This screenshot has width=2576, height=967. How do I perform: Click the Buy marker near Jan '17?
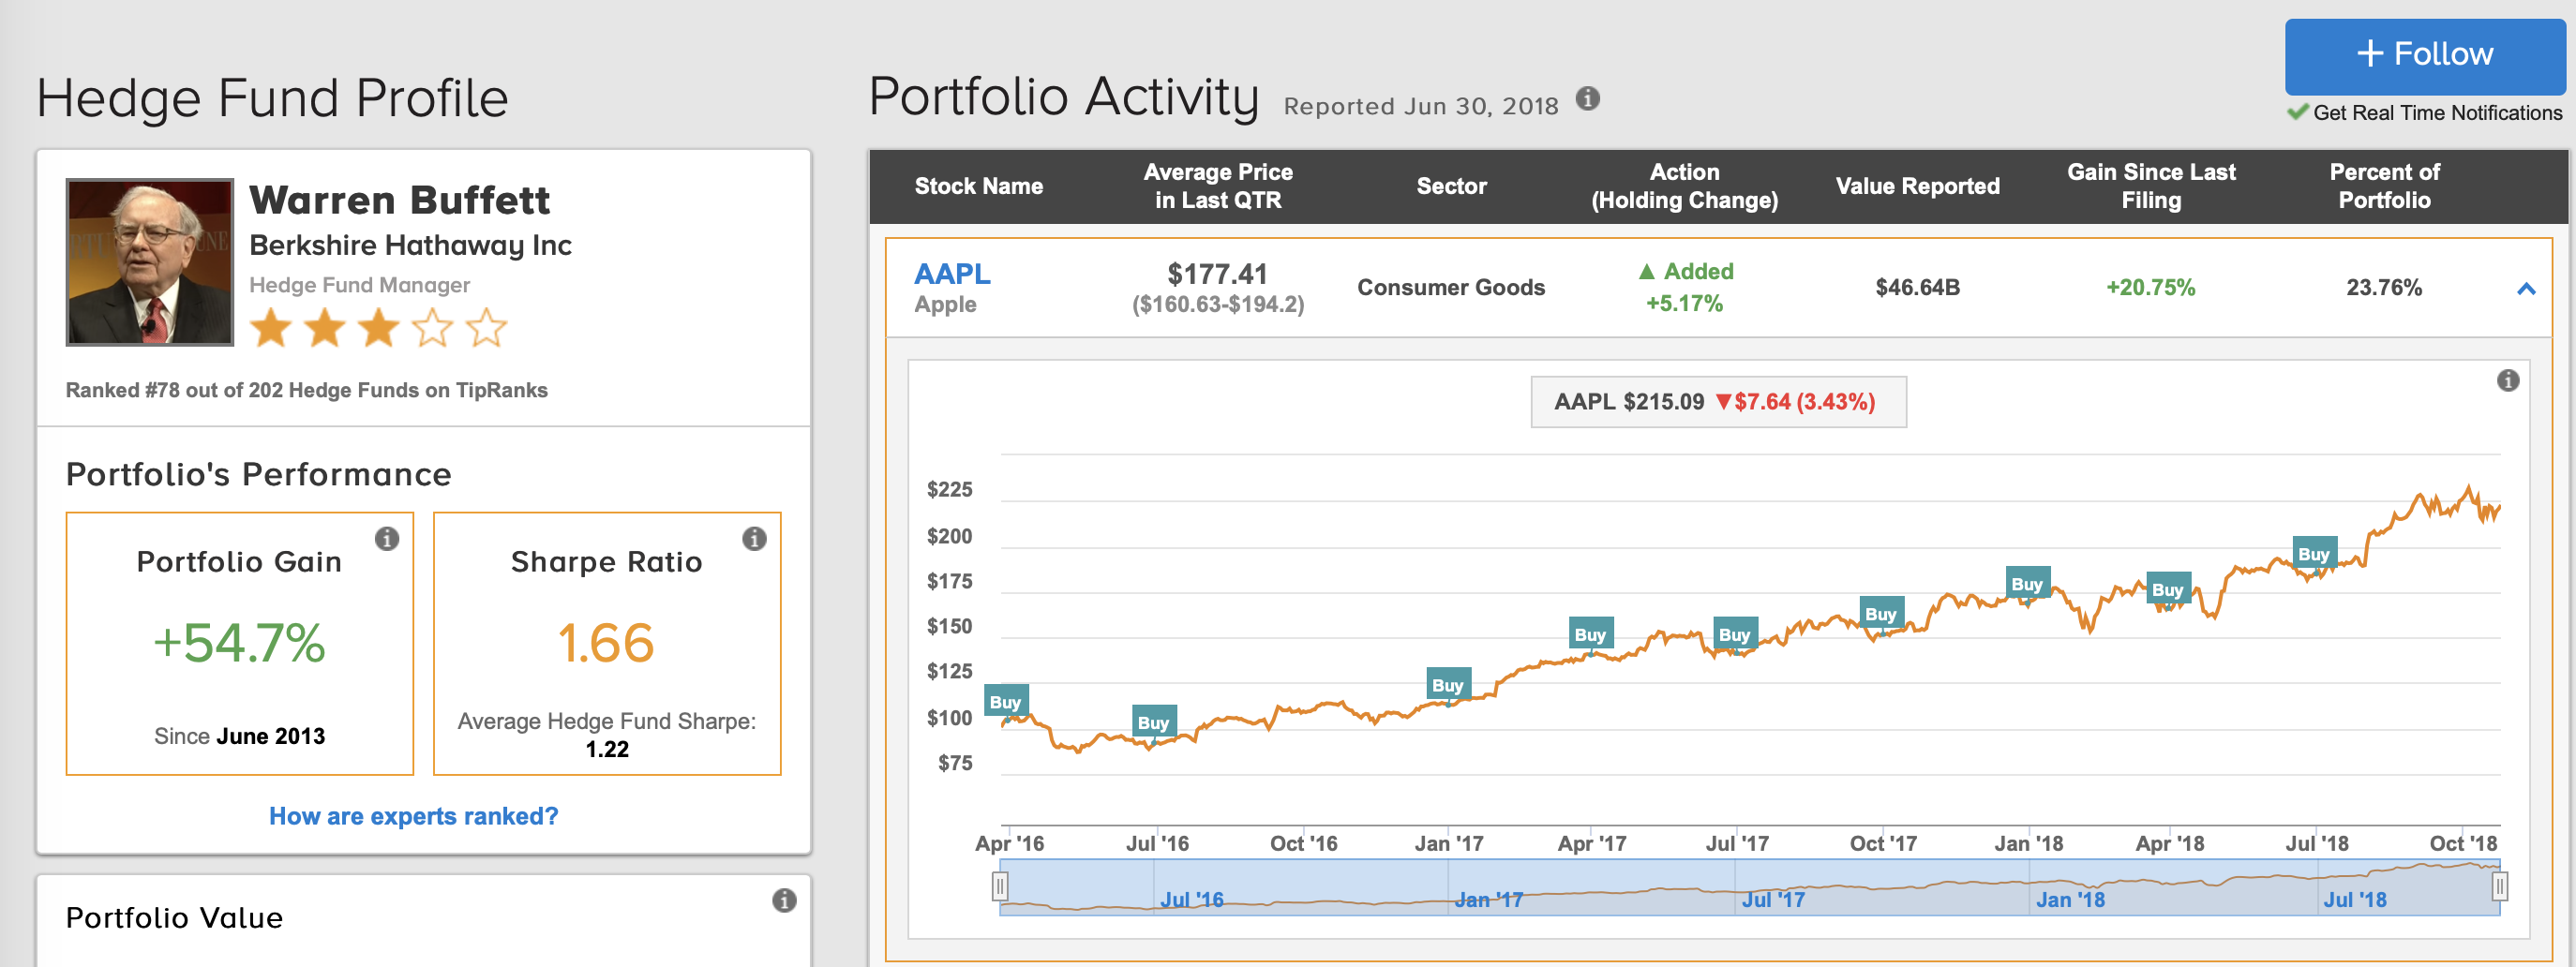(1447, 685)
